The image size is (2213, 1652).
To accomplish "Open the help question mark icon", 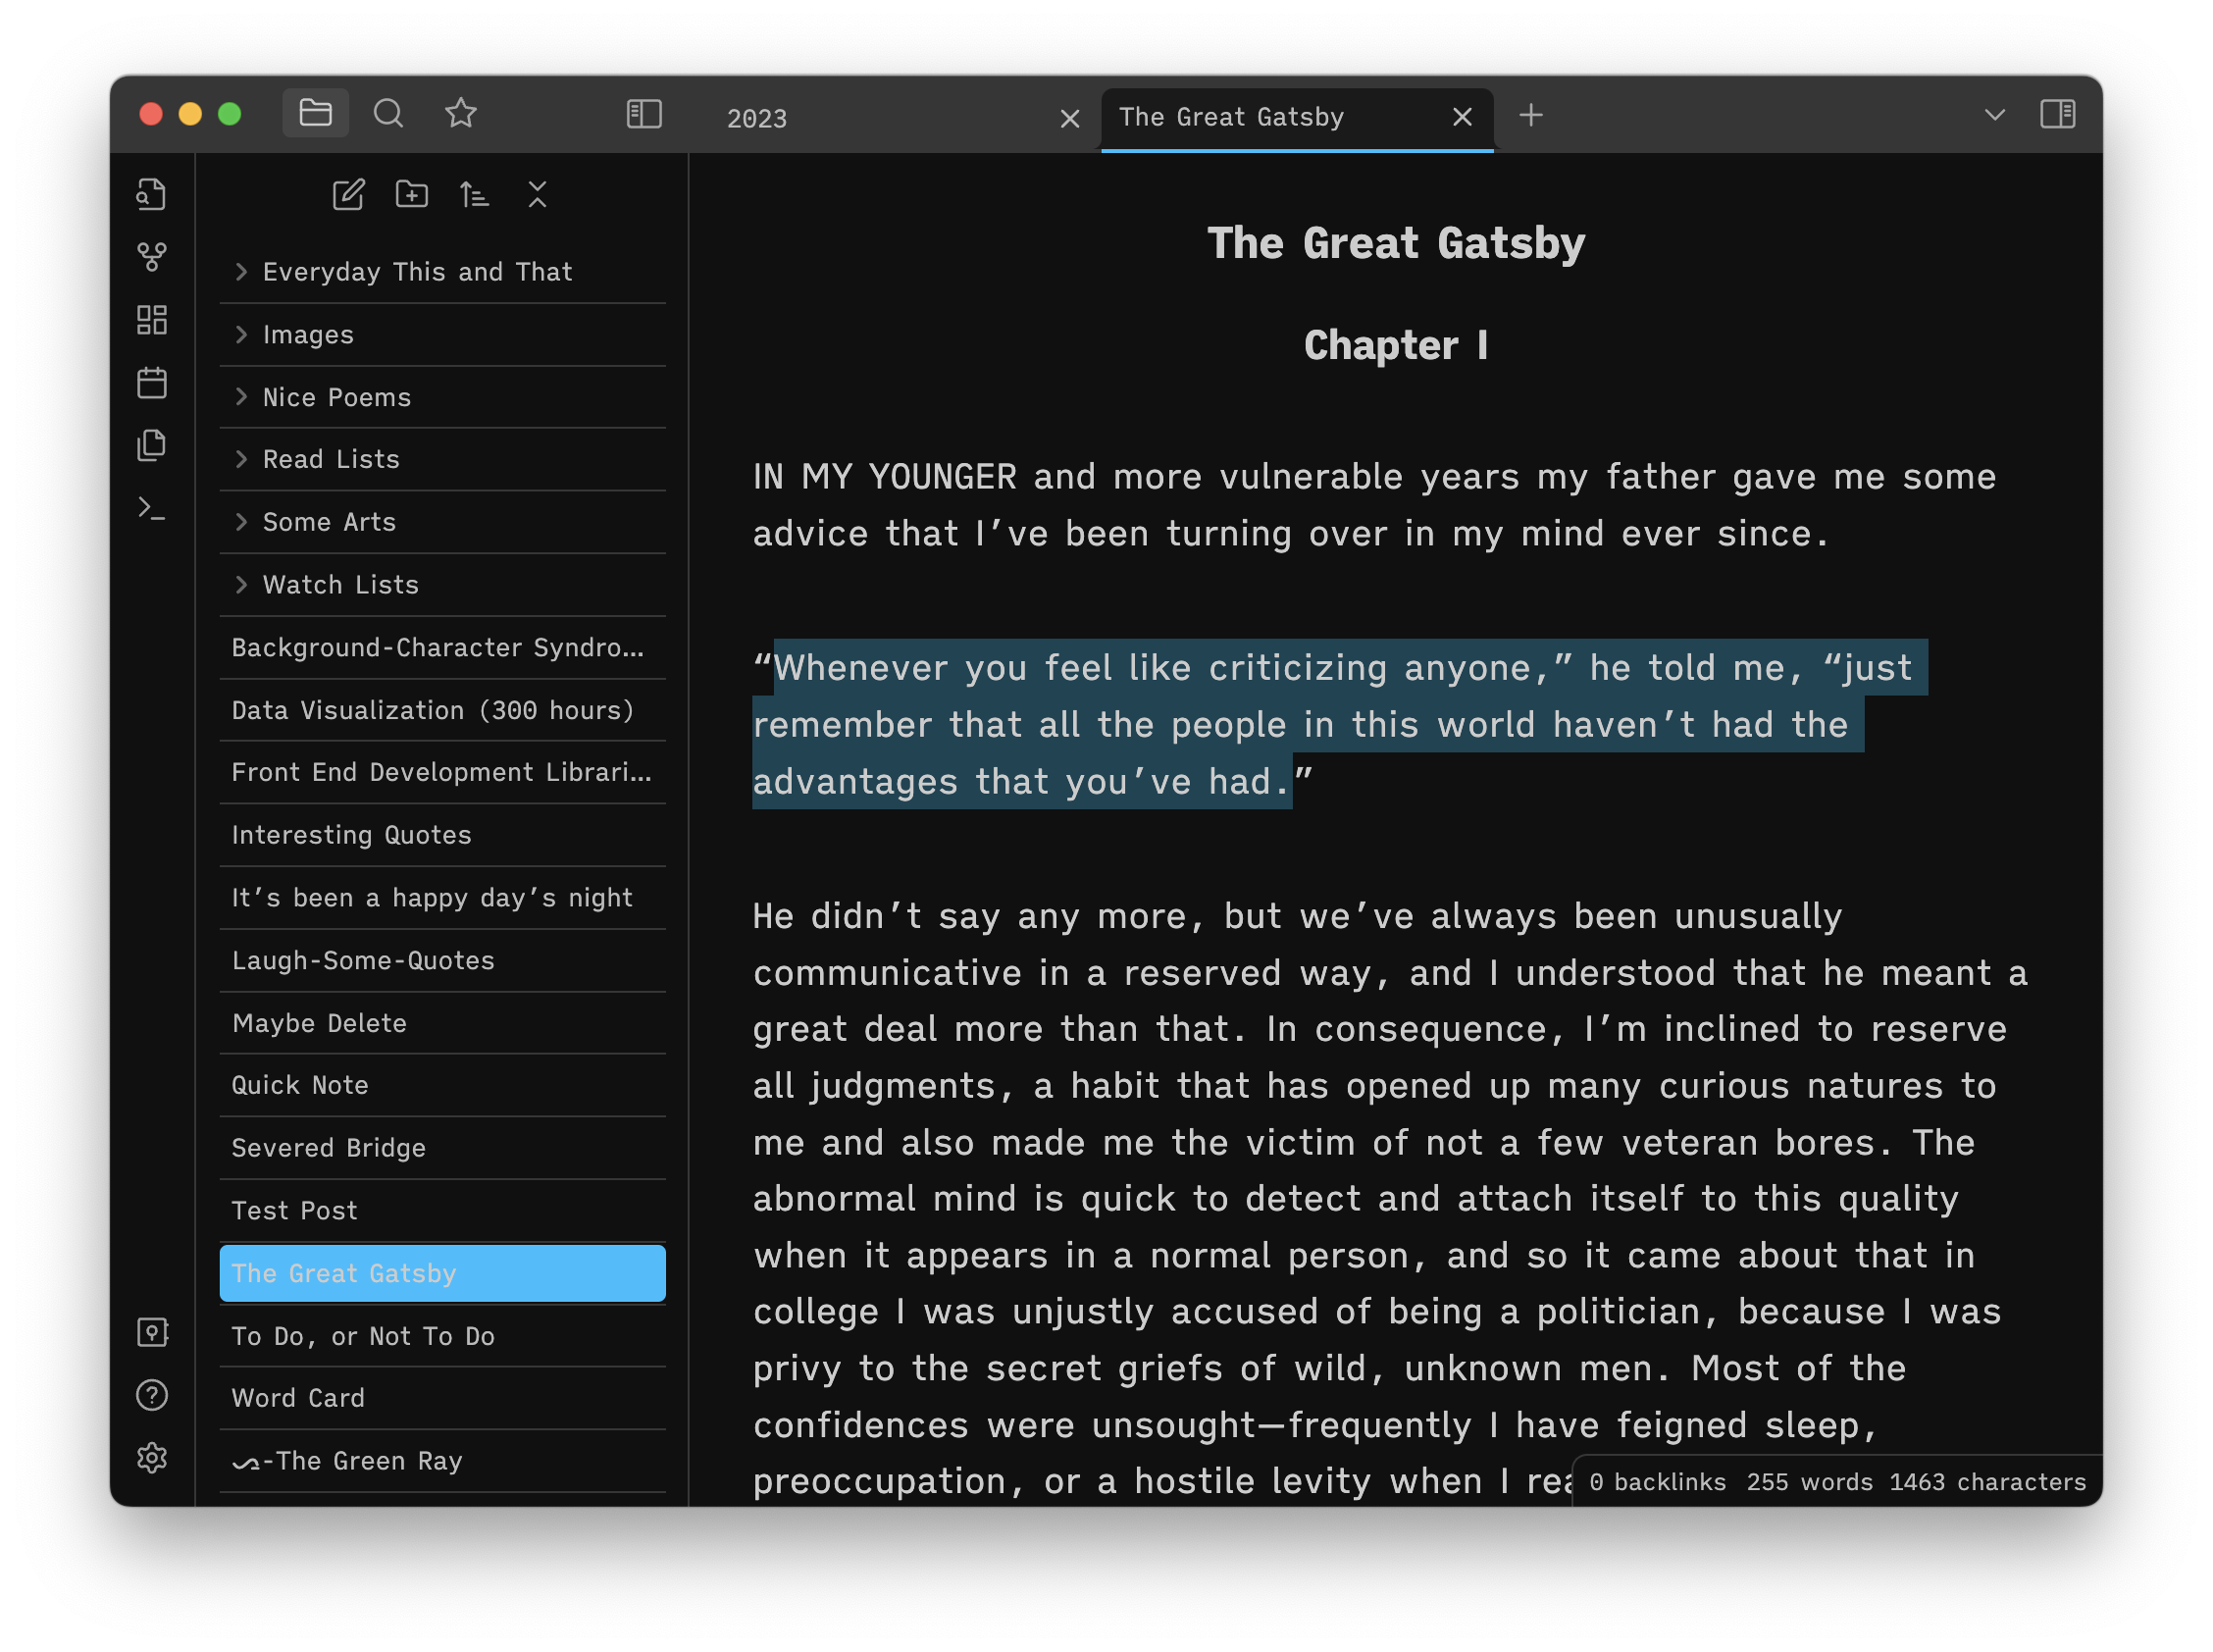I will 151,1395.
